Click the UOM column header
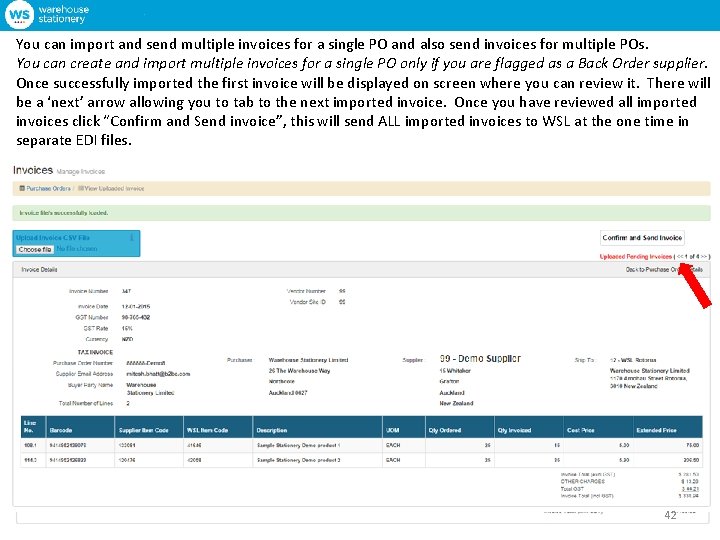This screenshot has height=540, width=720. click(404, 427)
